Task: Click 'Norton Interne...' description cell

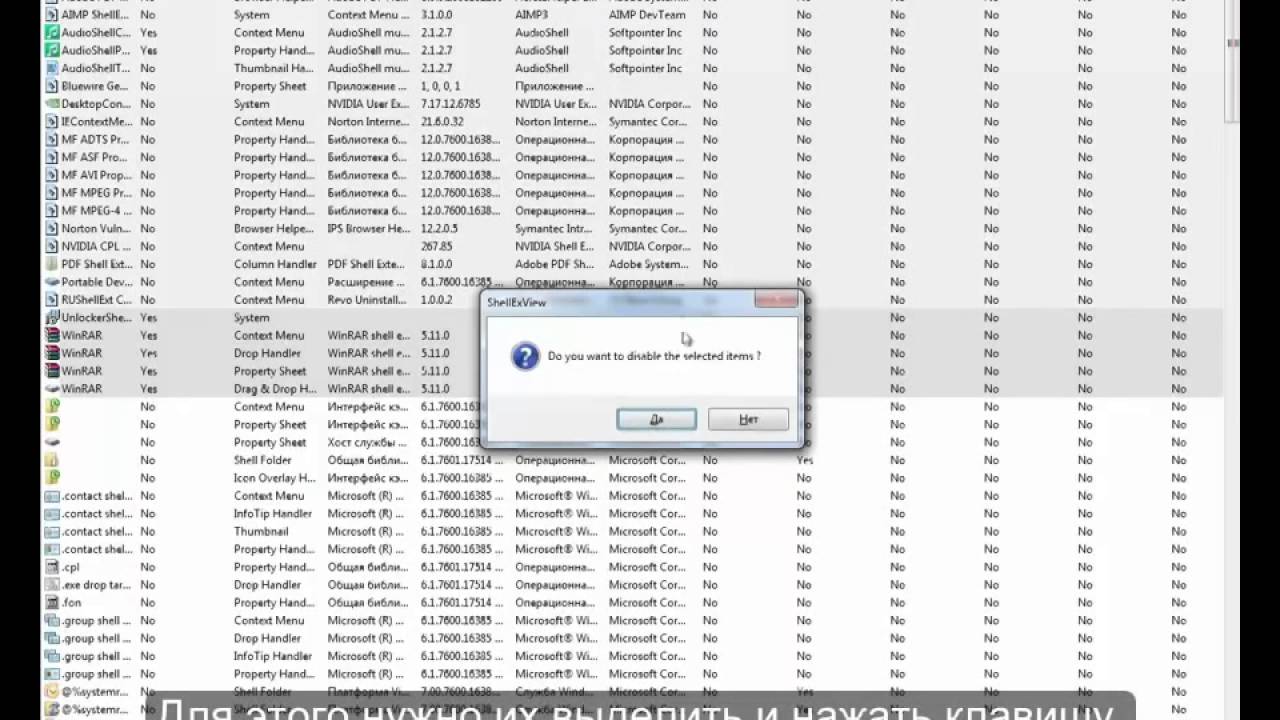Action: tap(368, 122)
